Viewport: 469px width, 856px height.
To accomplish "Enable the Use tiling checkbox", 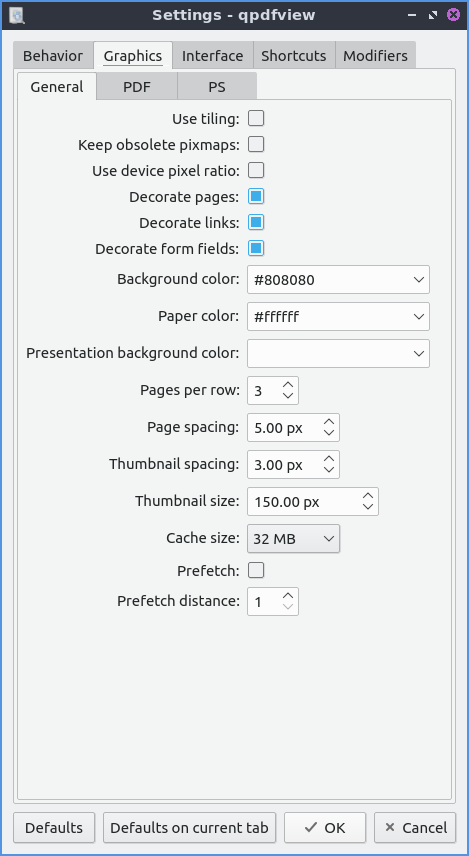I will pos(256,118).
